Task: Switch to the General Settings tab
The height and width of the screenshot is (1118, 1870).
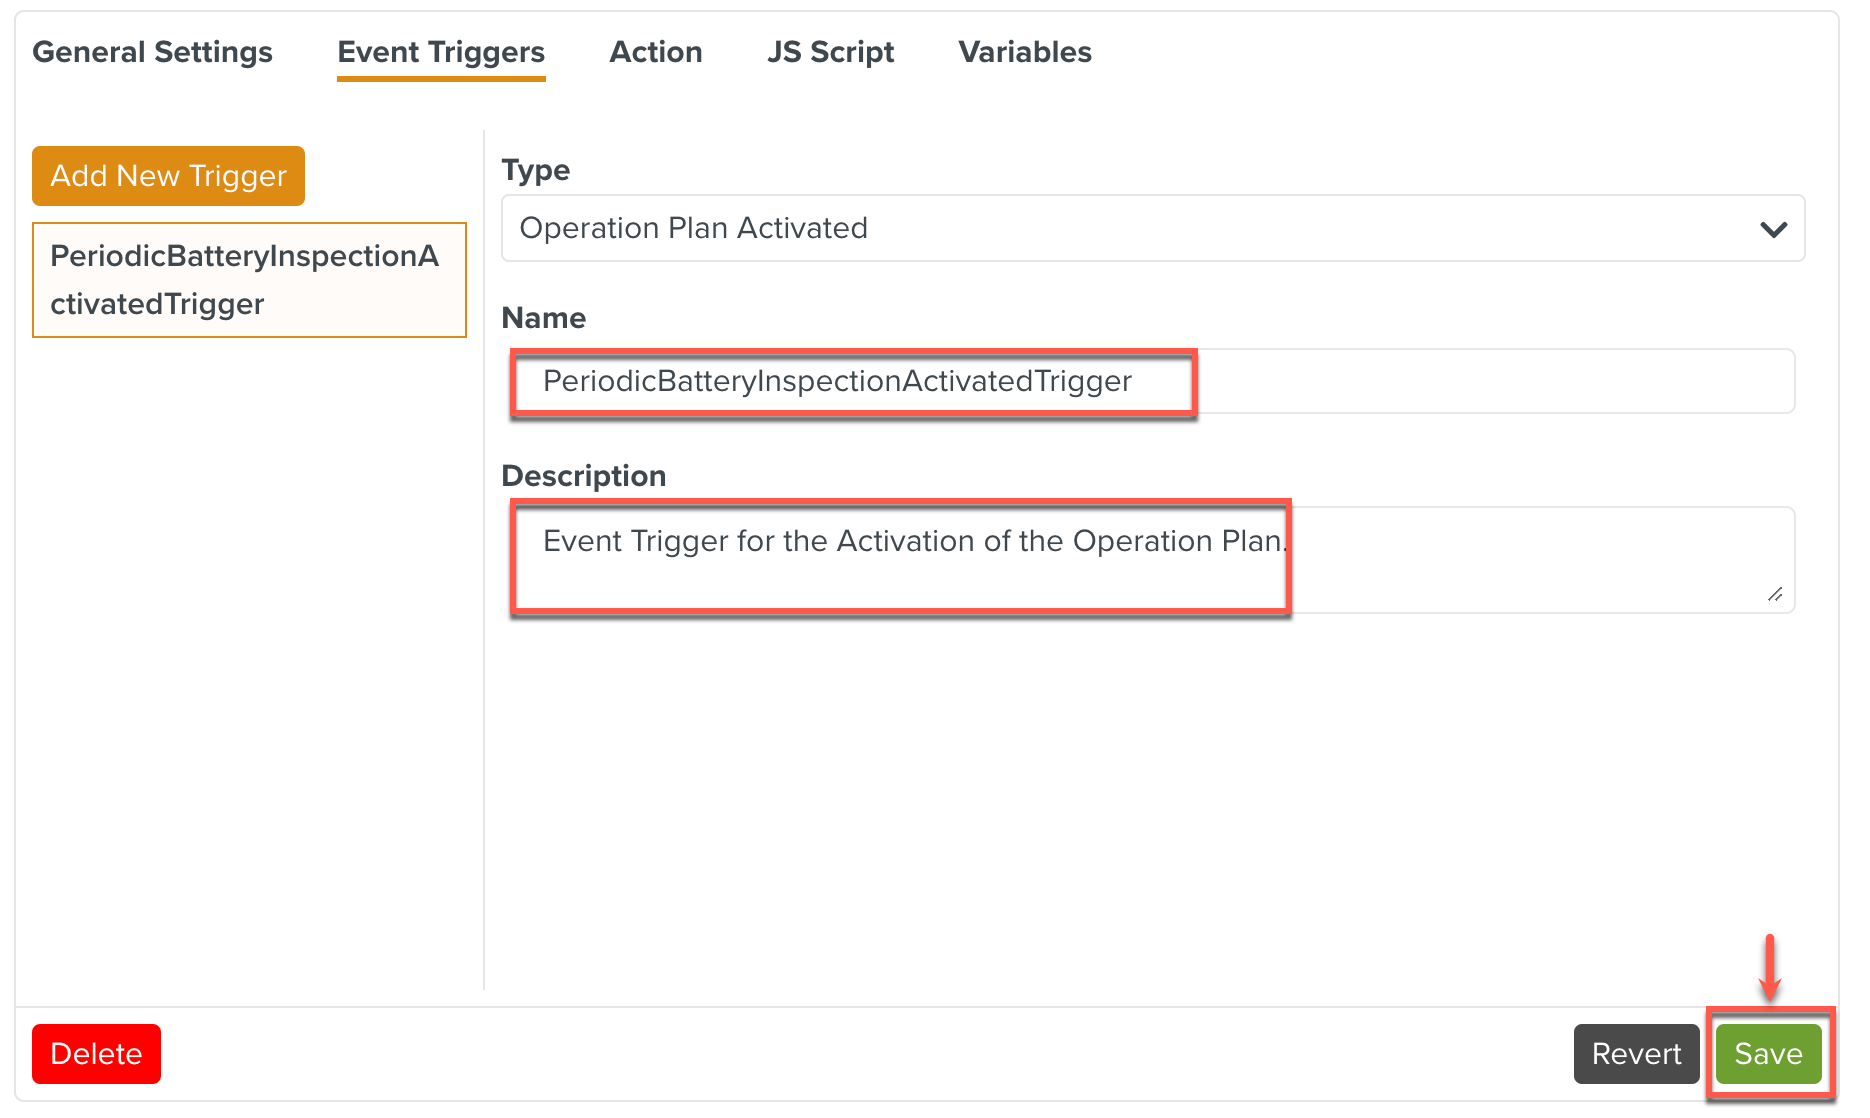Action: (152, 52)
